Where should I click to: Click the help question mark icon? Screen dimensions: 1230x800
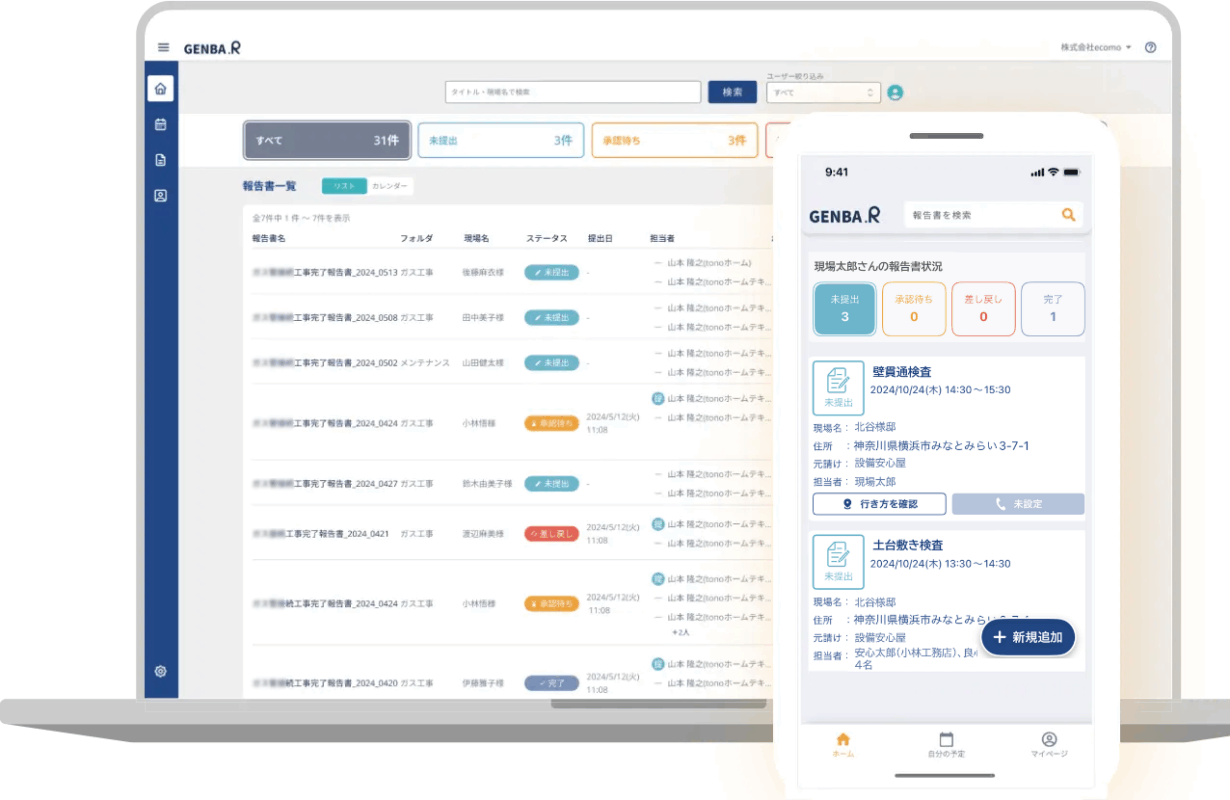click(1150, 47)
